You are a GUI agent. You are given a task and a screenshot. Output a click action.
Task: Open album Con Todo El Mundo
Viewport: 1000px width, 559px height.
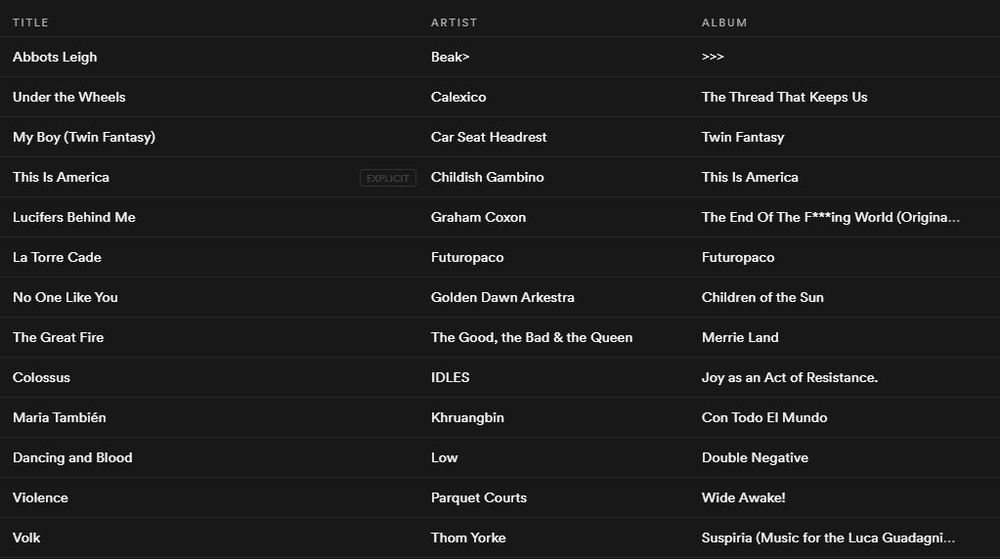(x=764, y=417)
